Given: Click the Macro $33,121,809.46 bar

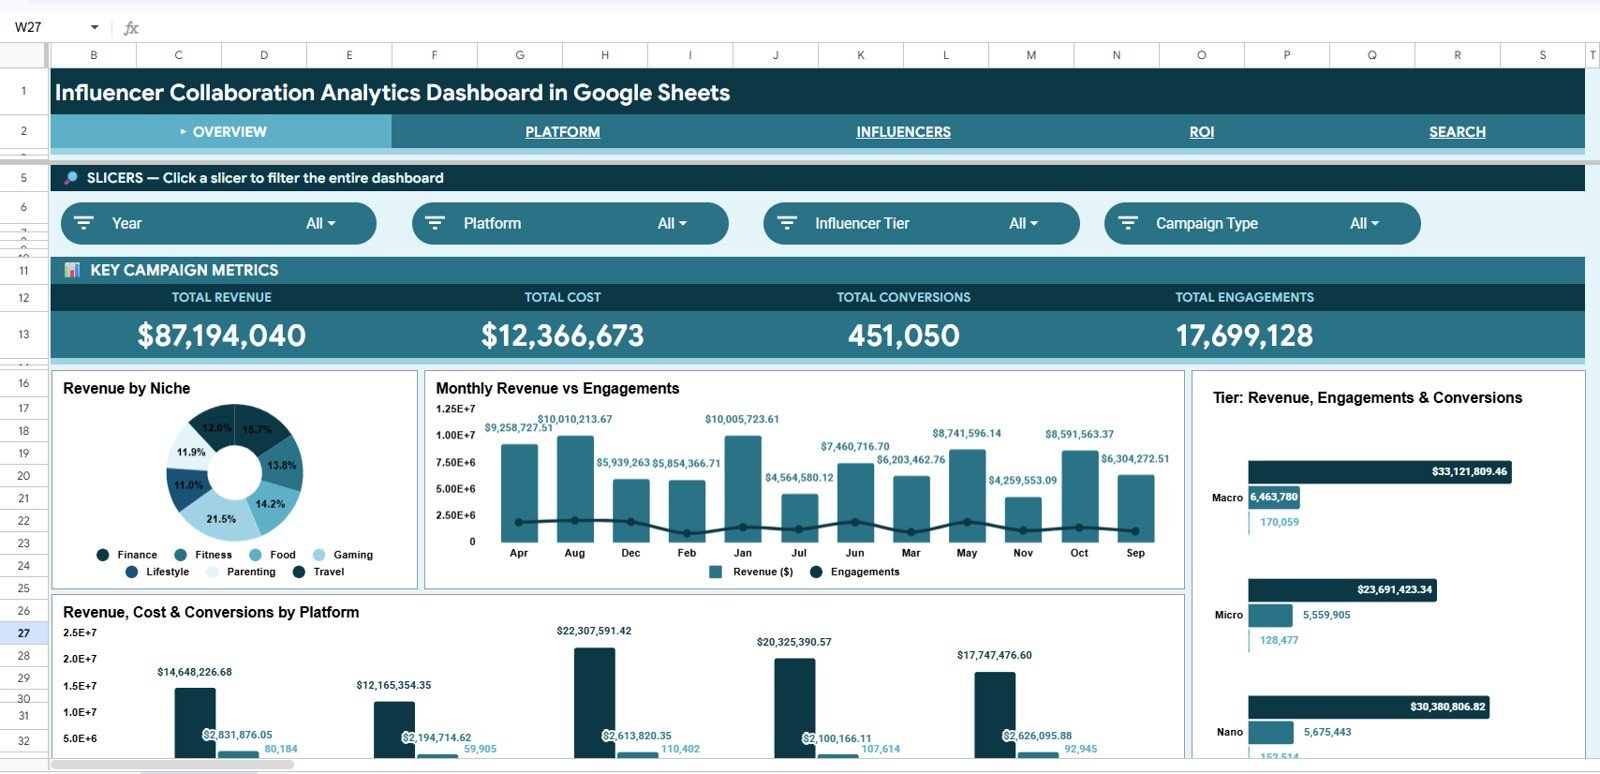Looking at the screenshot, I should coord(1380,472).
